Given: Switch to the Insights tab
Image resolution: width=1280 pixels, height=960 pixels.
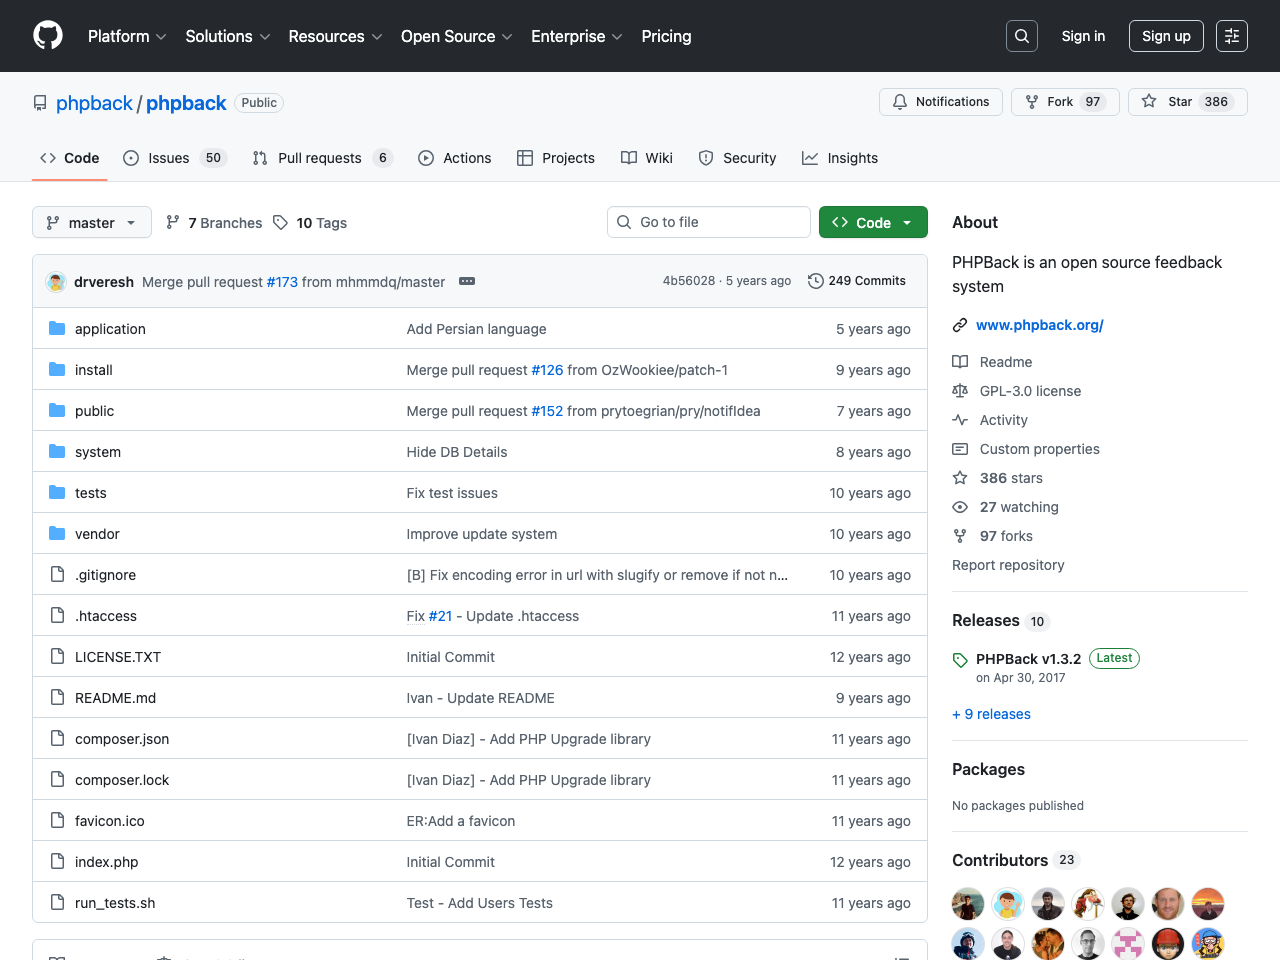Looking at the screenshot, I should [x=852, y=158].
